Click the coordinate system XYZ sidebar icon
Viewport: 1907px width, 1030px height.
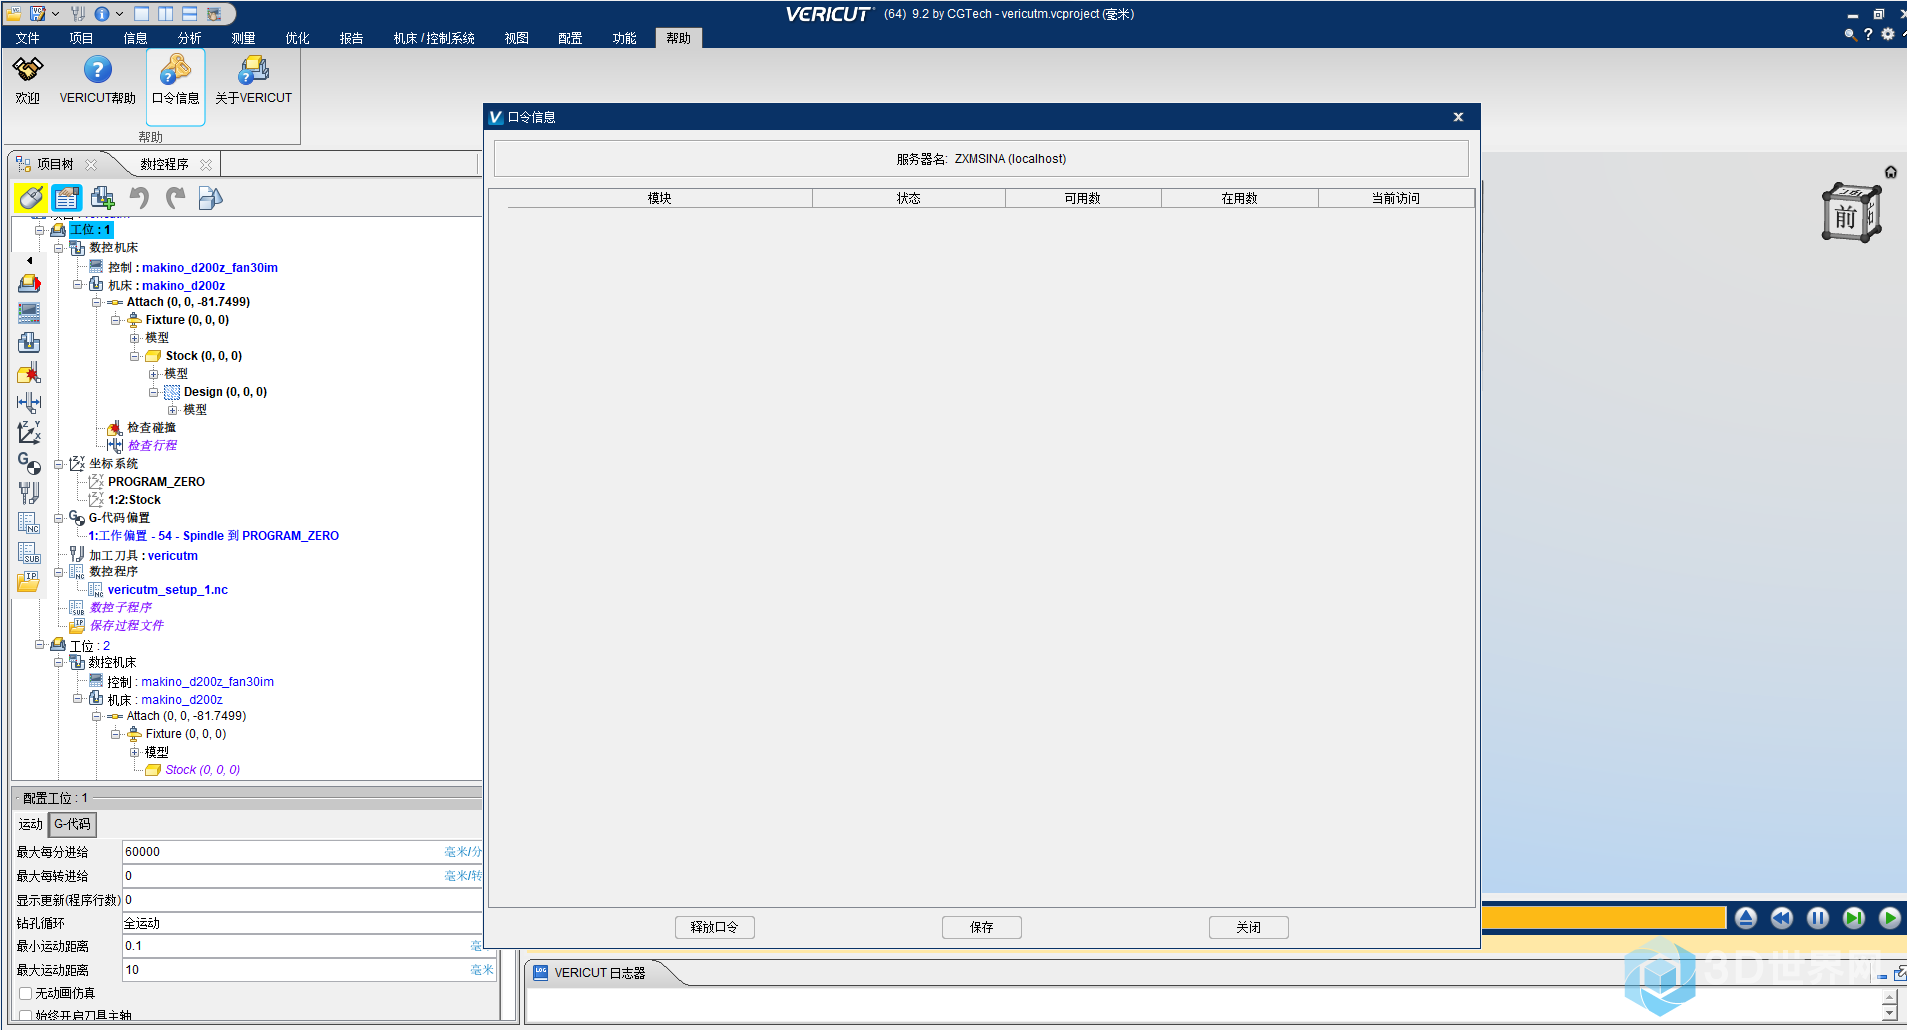[29, 433]
